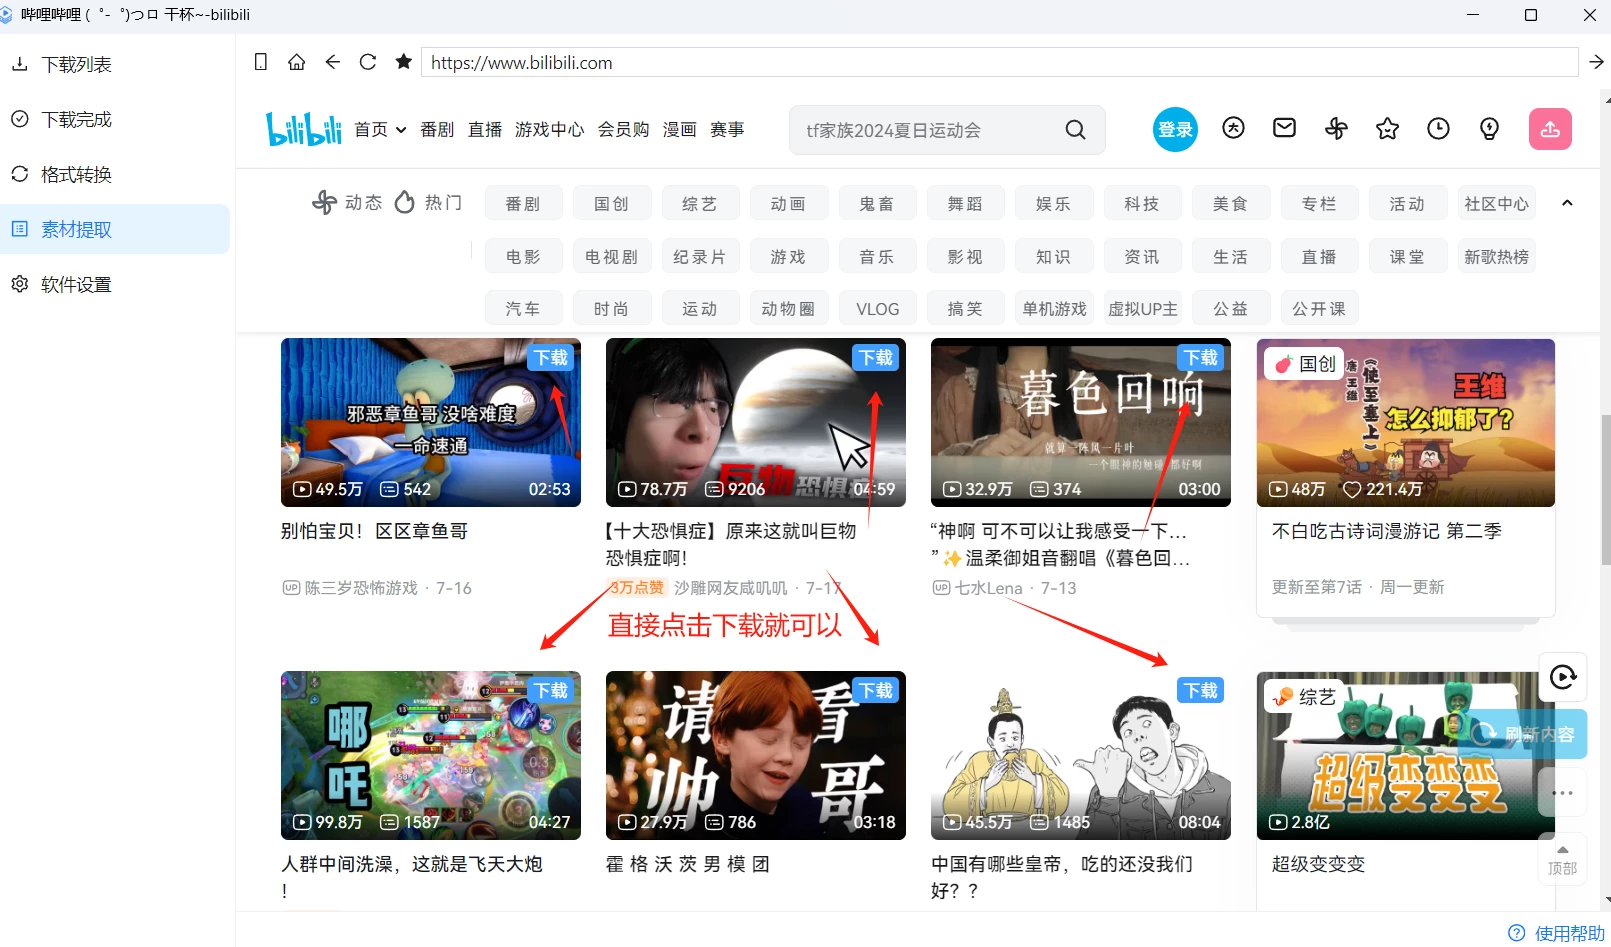Image resolution: width=1611 pixels, height=947 pixels.
Task: Open the 下载列表 sidebar item
Action: 115,64
